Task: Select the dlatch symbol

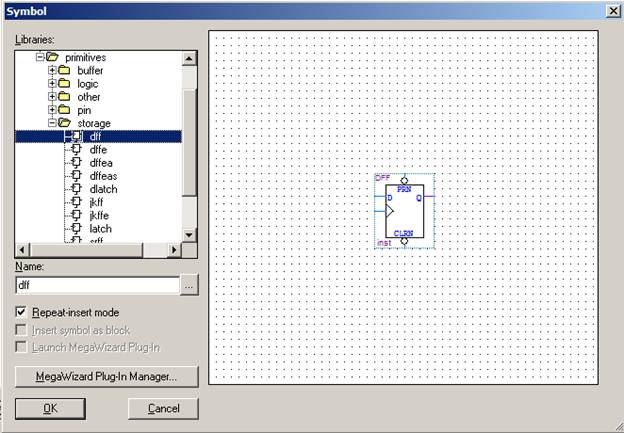Action: tap(103, 188)
